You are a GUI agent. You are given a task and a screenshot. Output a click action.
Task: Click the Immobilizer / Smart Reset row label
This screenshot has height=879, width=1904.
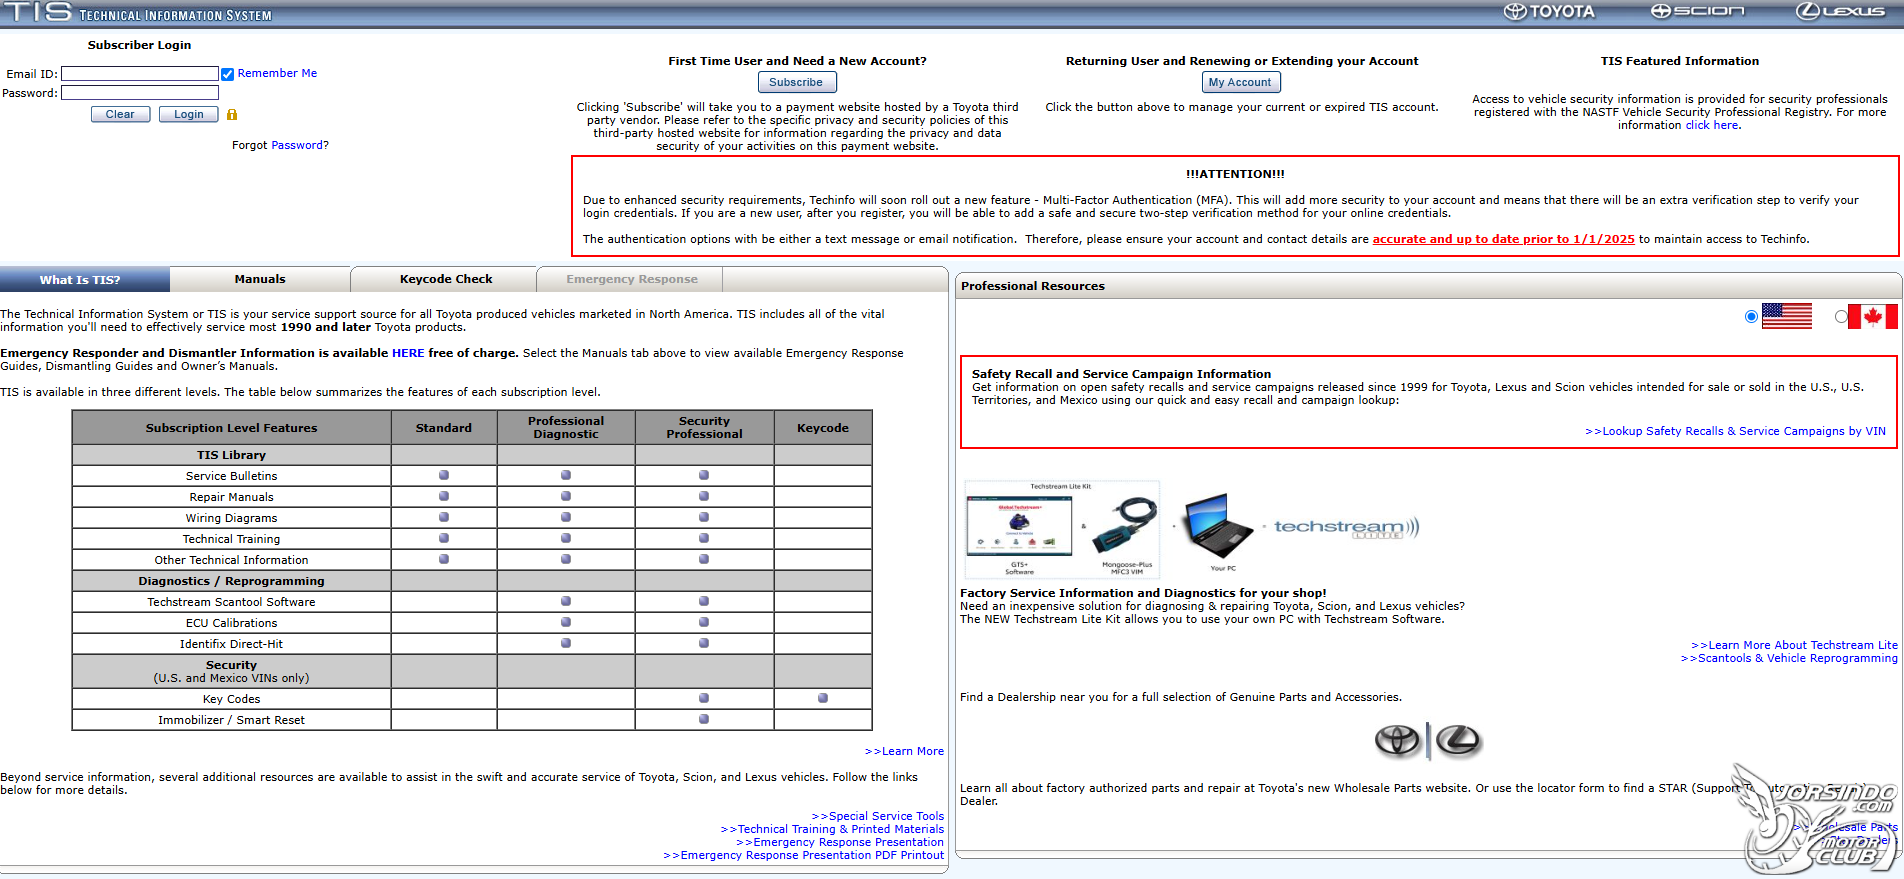coord(231,721)
